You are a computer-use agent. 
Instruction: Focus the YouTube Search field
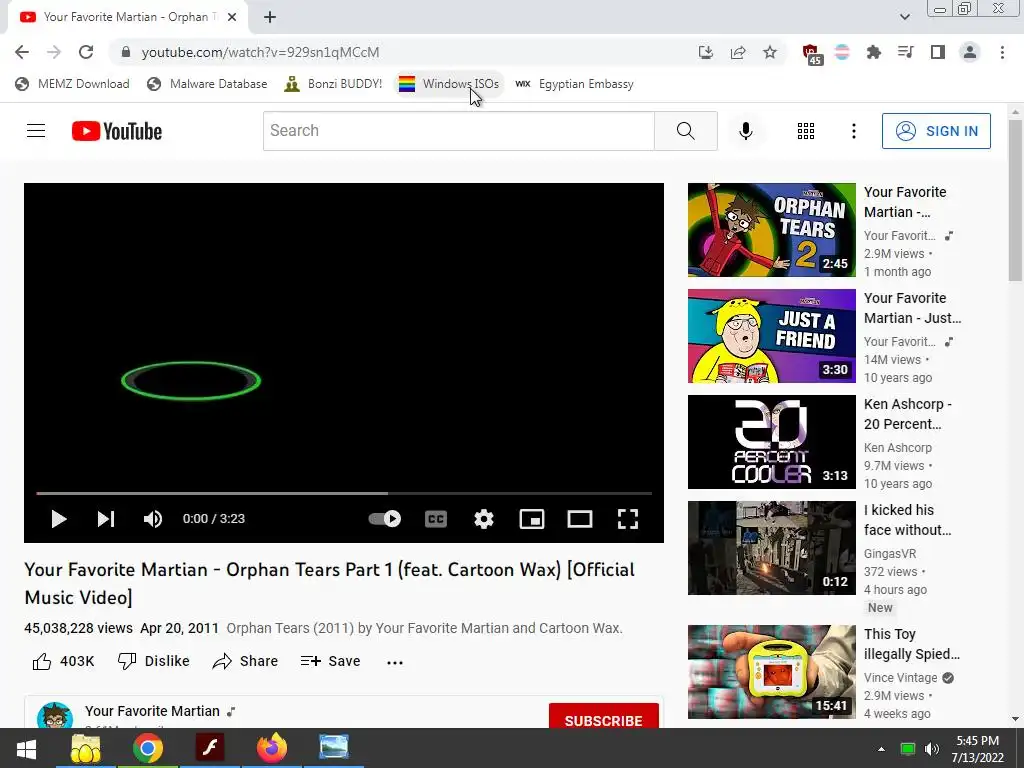coord(458,131)
